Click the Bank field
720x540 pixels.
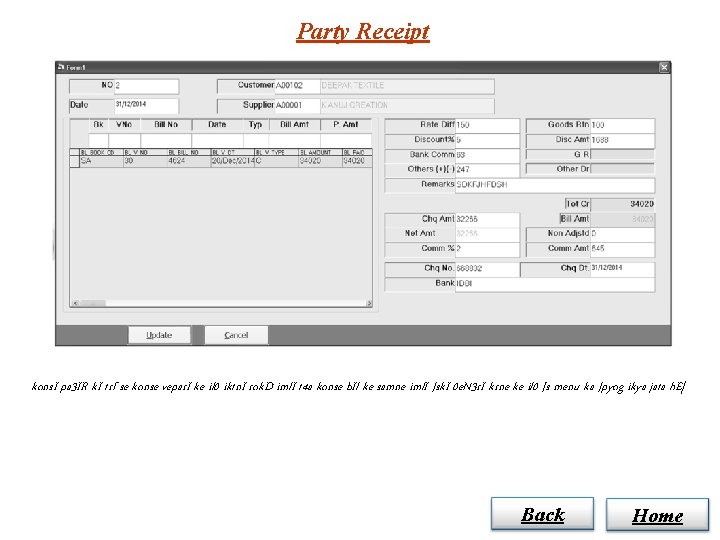[555, 284]
